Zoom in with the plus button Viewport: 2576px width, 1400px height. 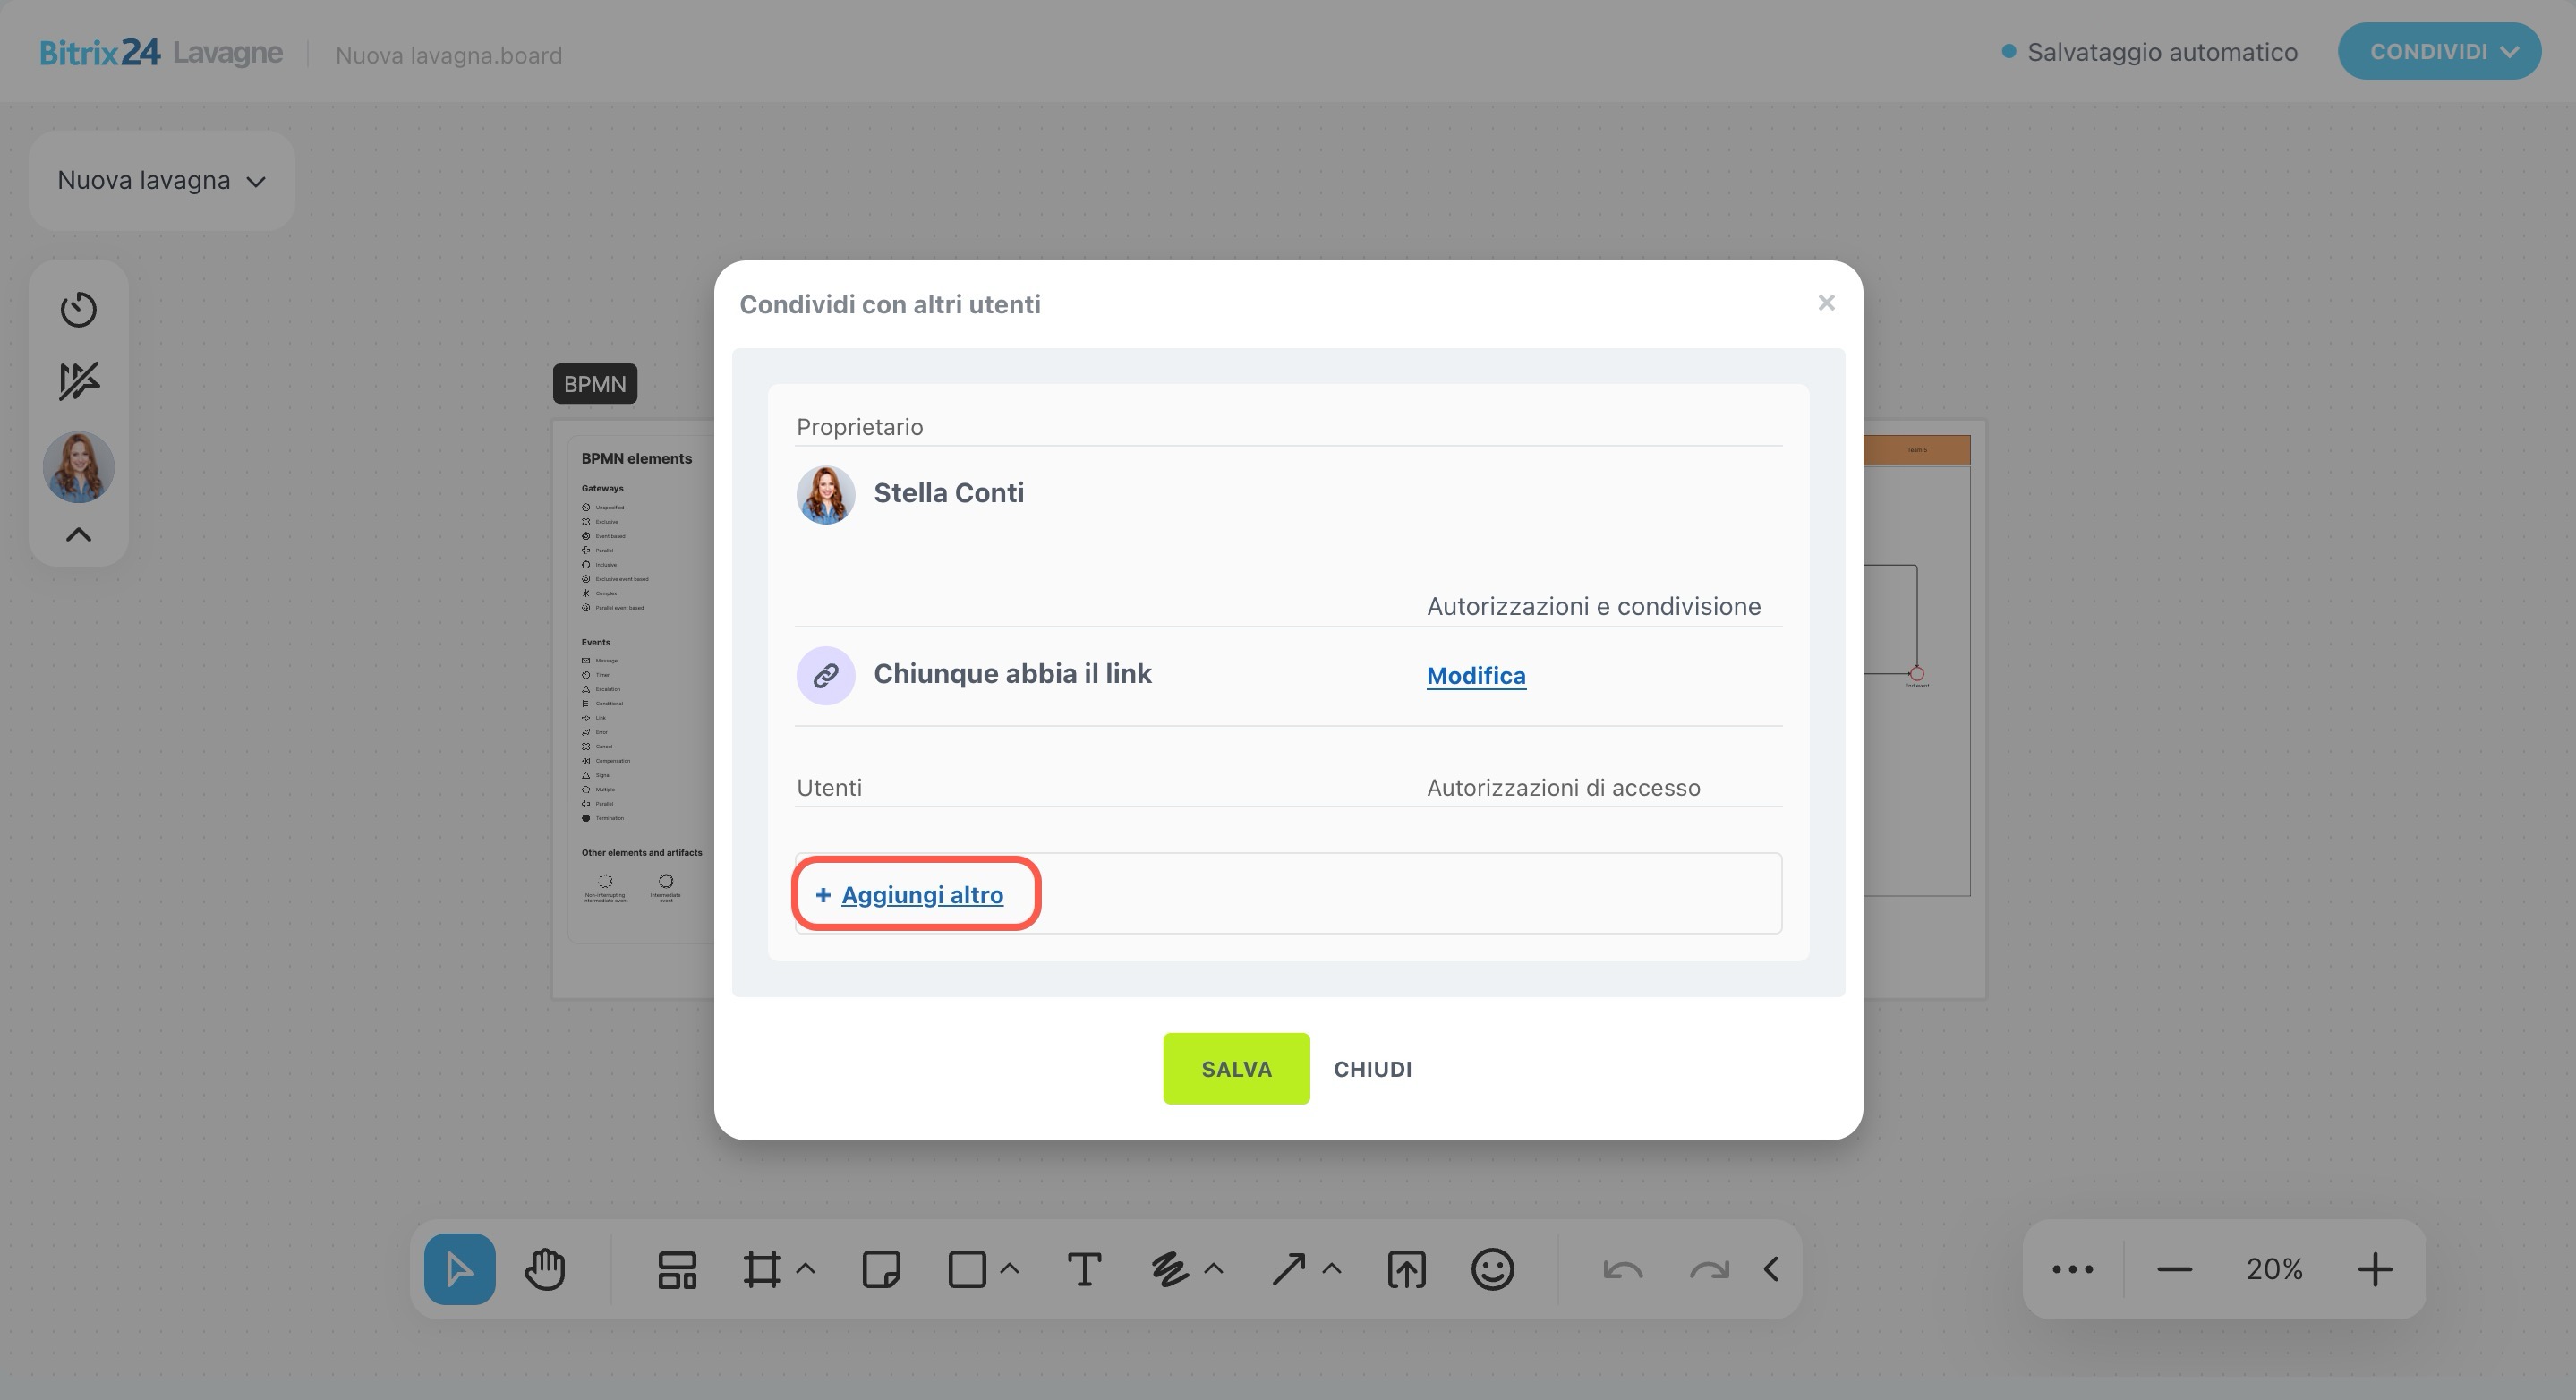[x=2375, y=1269]
